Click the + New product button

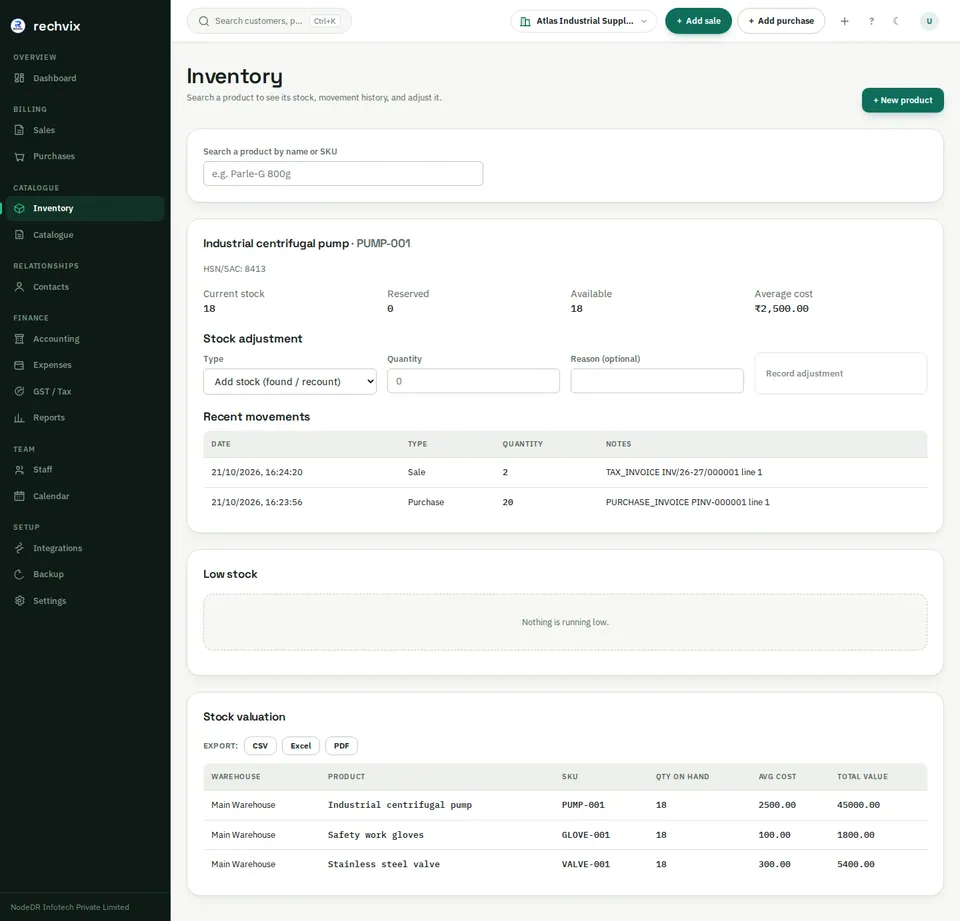[x=902, y=100]
